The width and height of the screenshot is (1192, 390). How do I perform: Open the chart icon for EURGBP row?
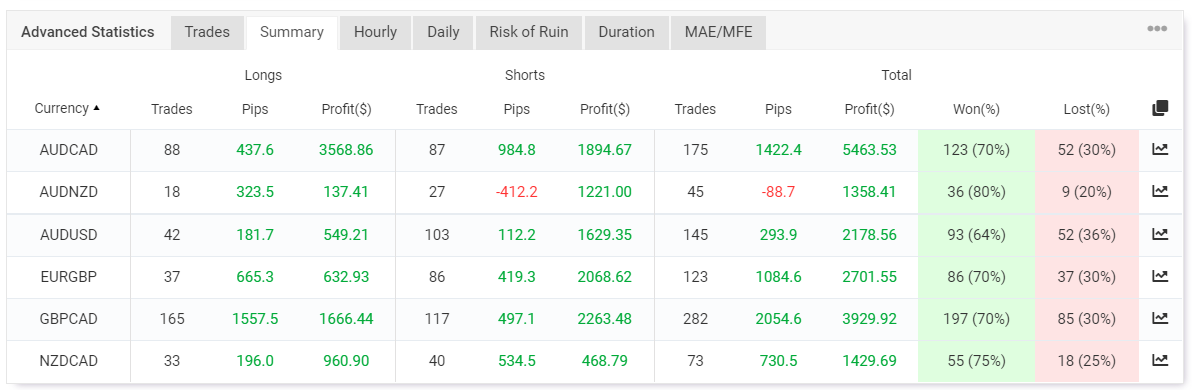tap(1159, 276)
